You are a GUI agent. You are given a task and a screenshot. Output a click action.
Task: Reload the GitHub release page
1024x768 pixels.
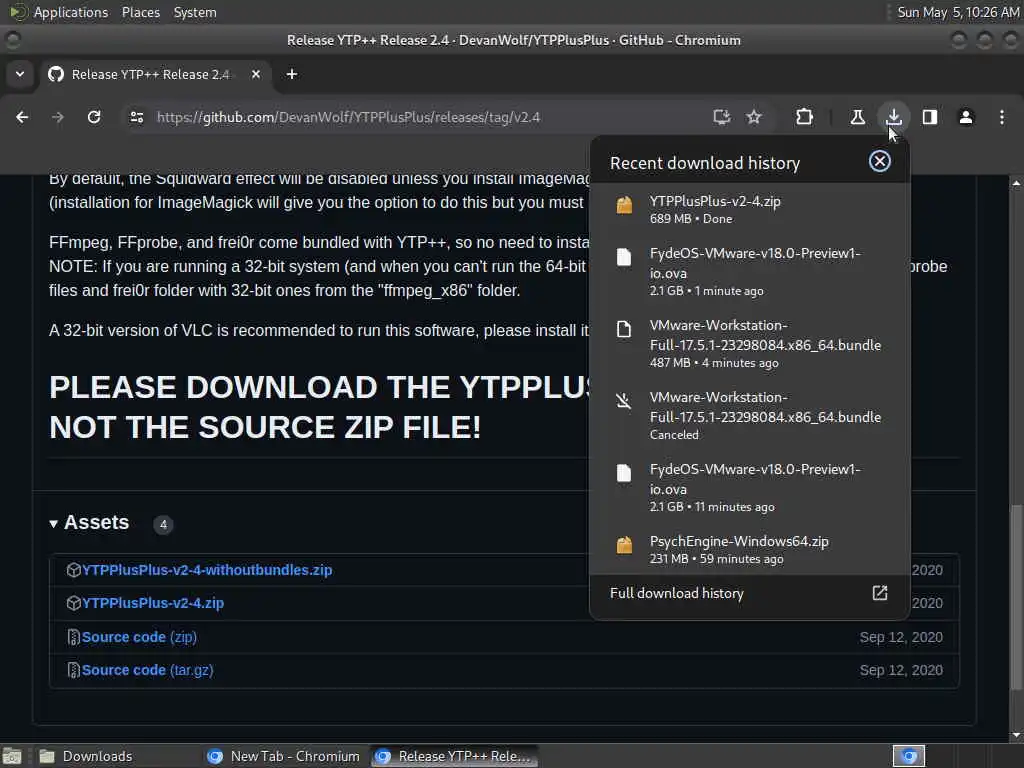94,117
